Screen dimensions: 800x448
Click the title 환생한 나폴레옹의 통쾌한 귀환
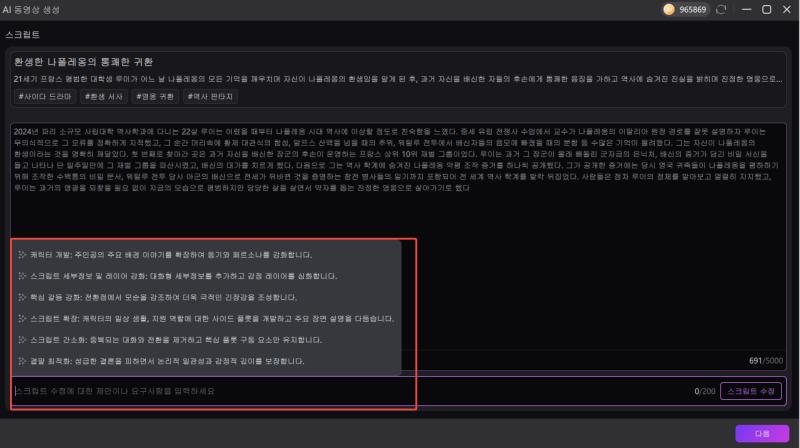coord(84,62)
